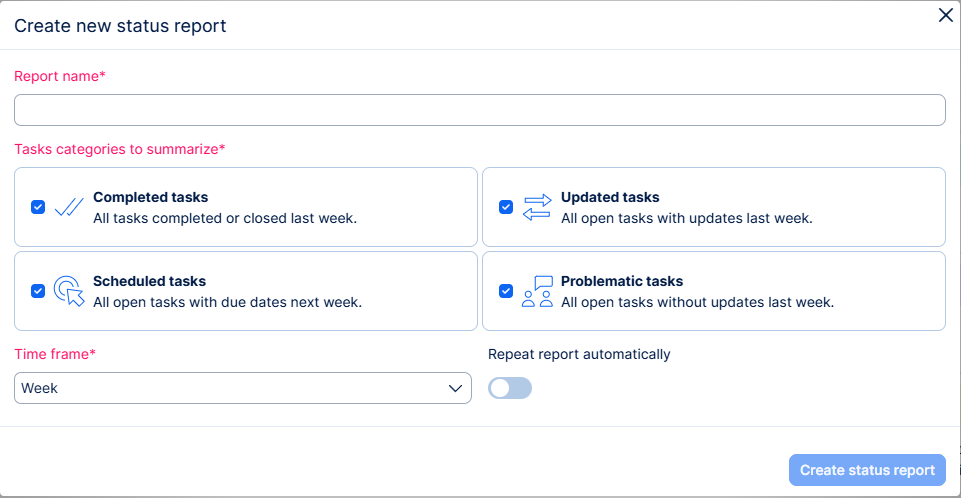Click the "Completed tasks" card title
The width and height of the screenshot is (961, 498).
tap(150, 198)
